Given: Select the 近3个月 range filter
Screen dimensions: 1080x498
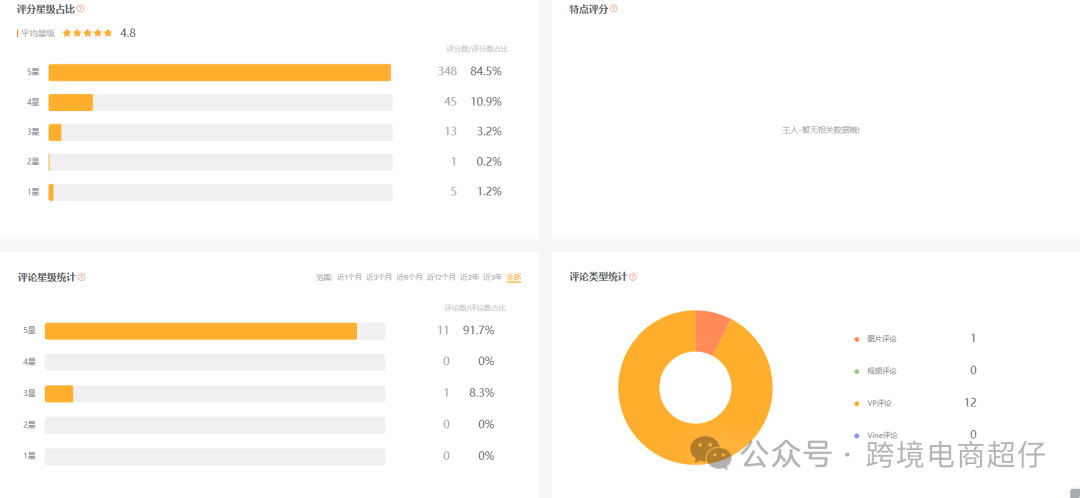Looking at the screenshot, I should 379,278.
